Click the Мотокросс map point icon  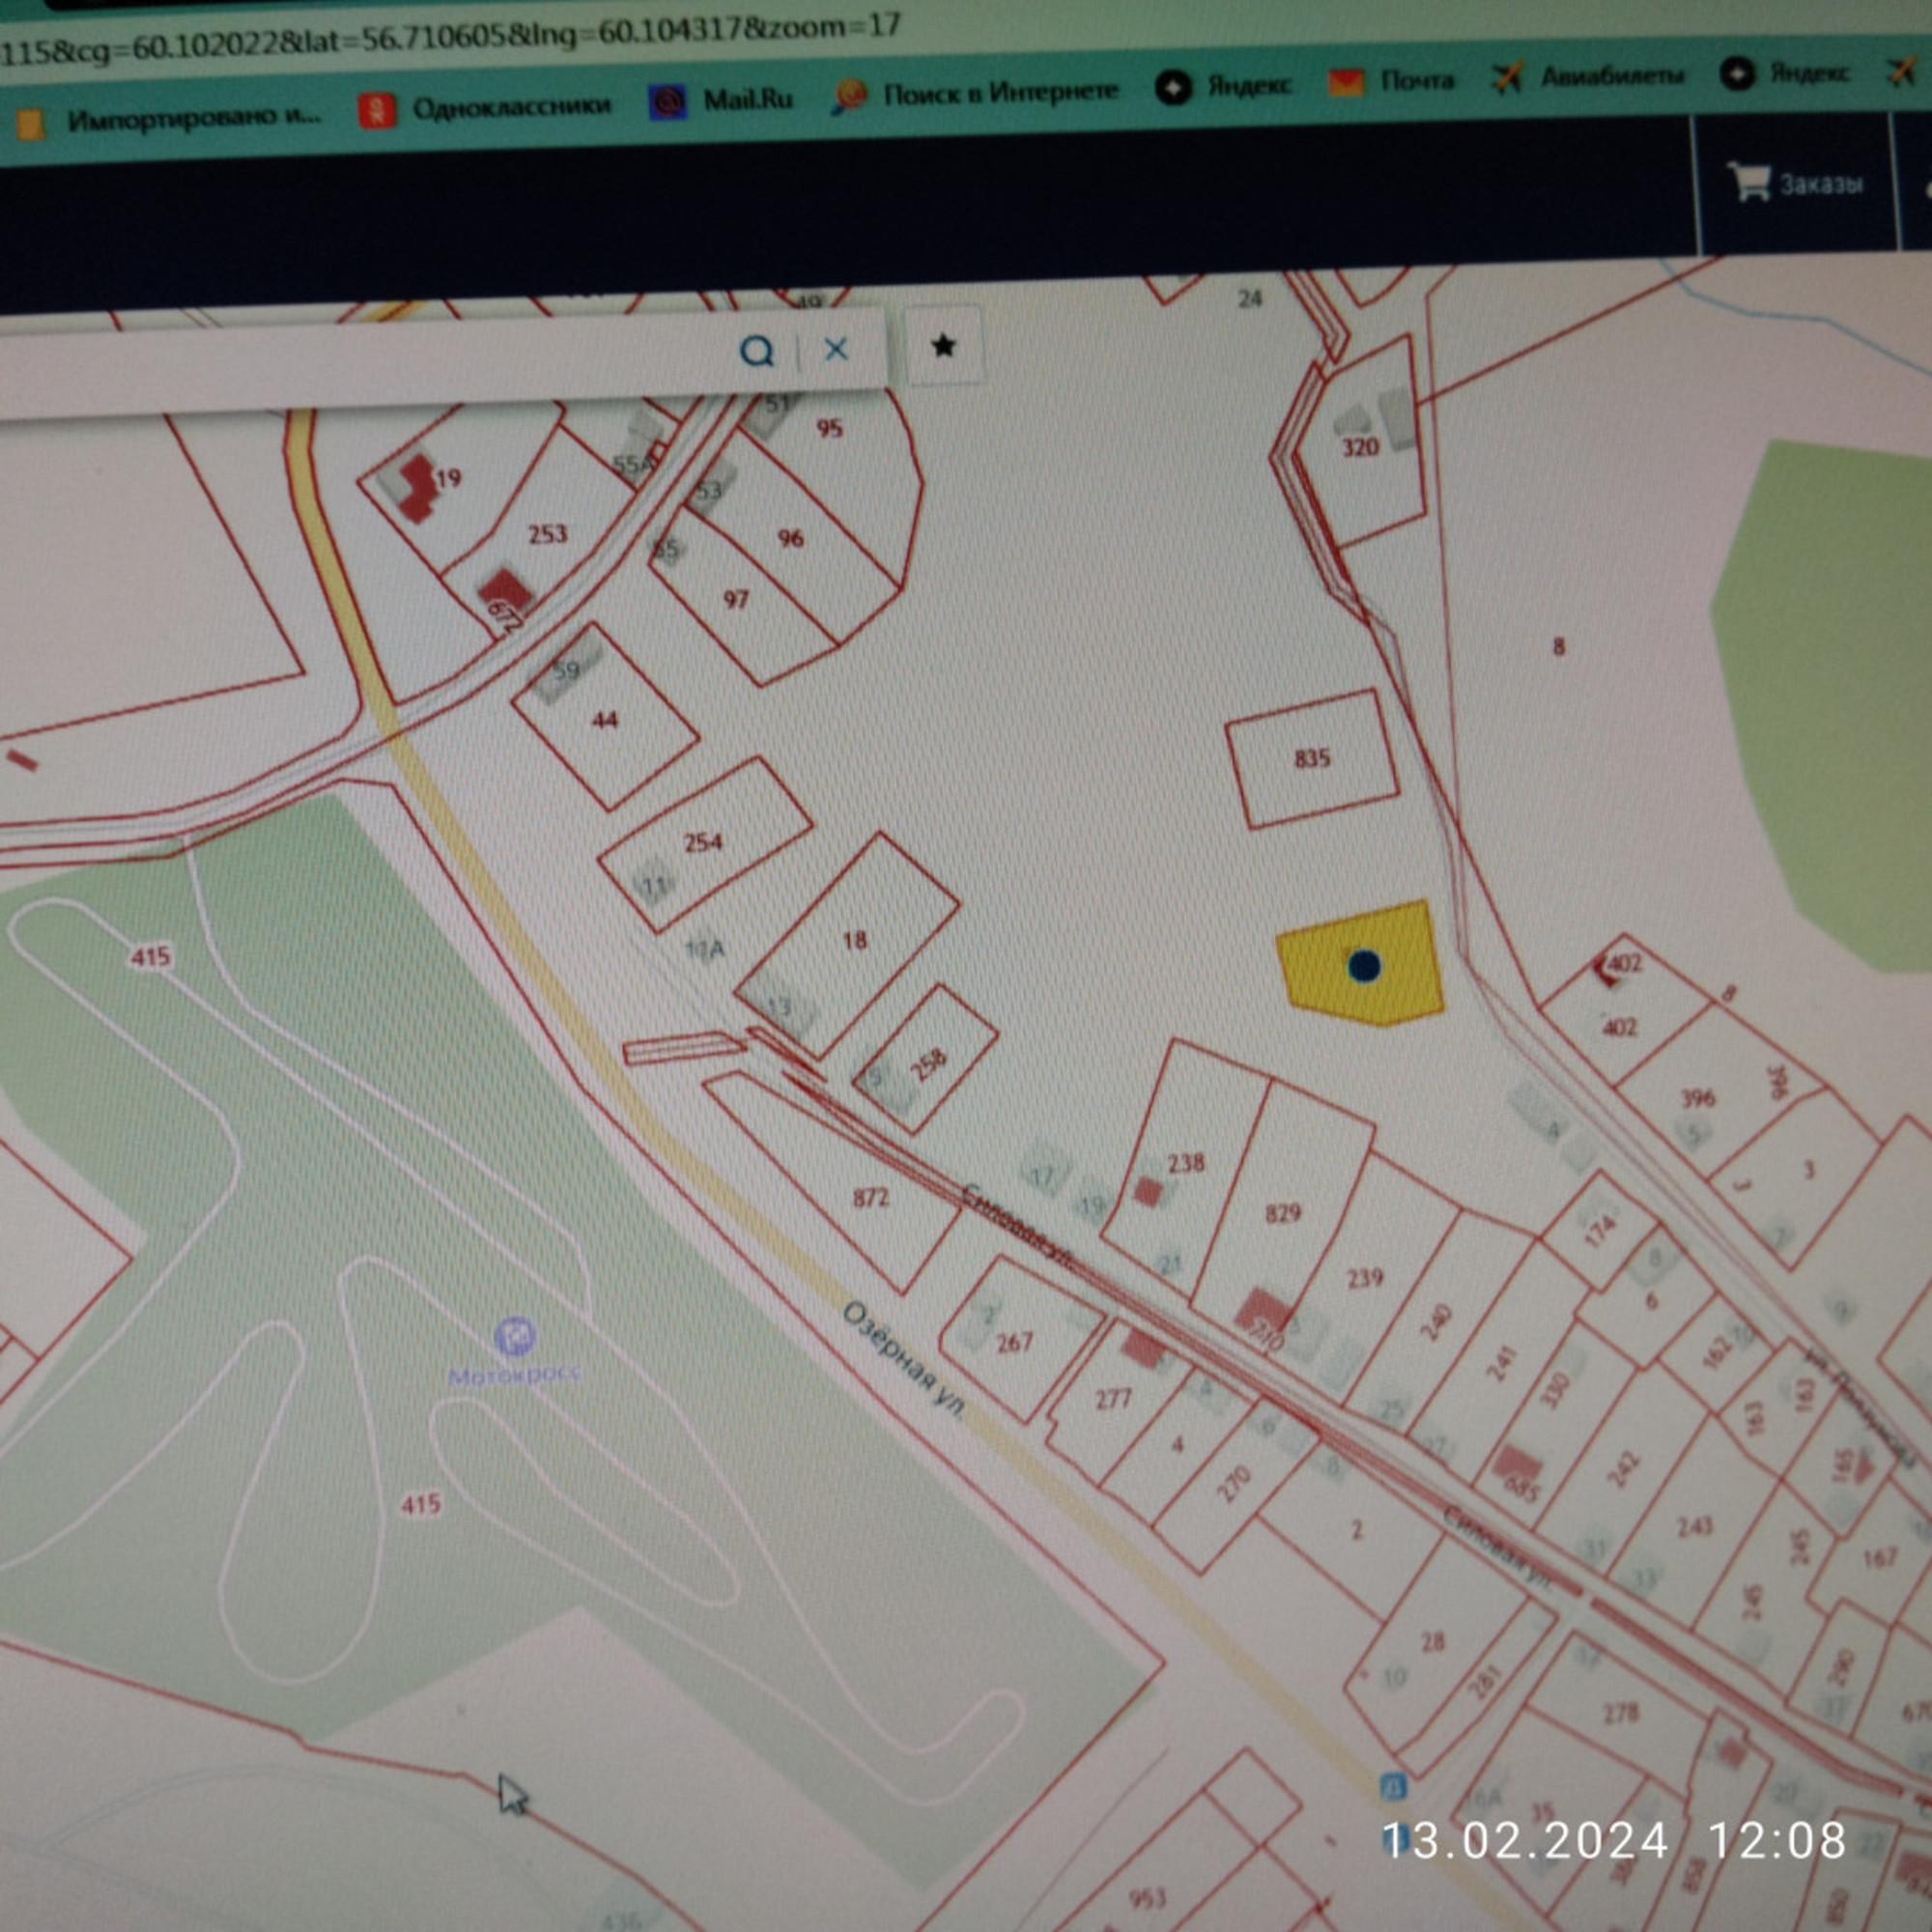tap(514, 1336)
